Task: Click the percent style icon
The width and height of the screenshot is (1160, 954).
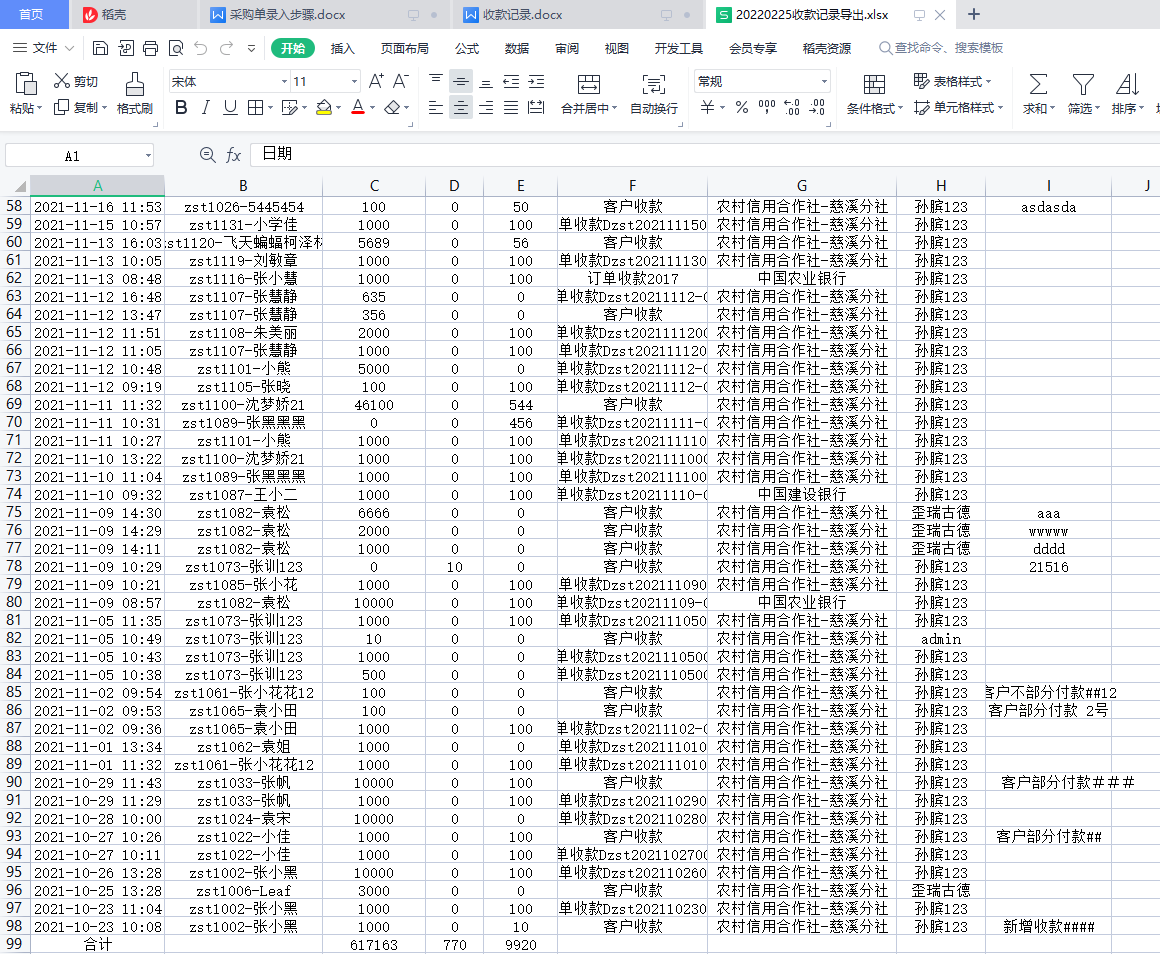Action: (x=741, y=108)
